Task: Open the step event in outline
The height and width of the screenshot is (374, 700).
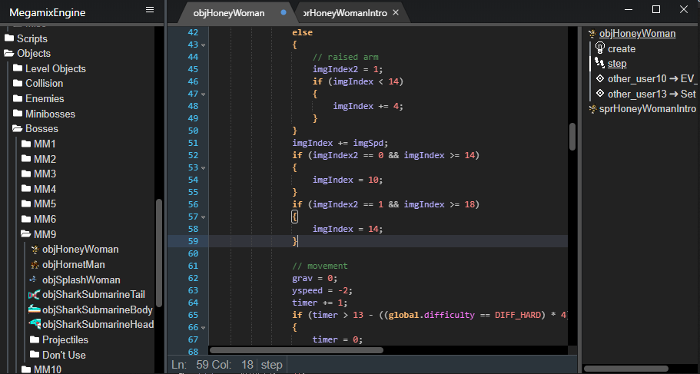Action: click(x=617, y=64)
